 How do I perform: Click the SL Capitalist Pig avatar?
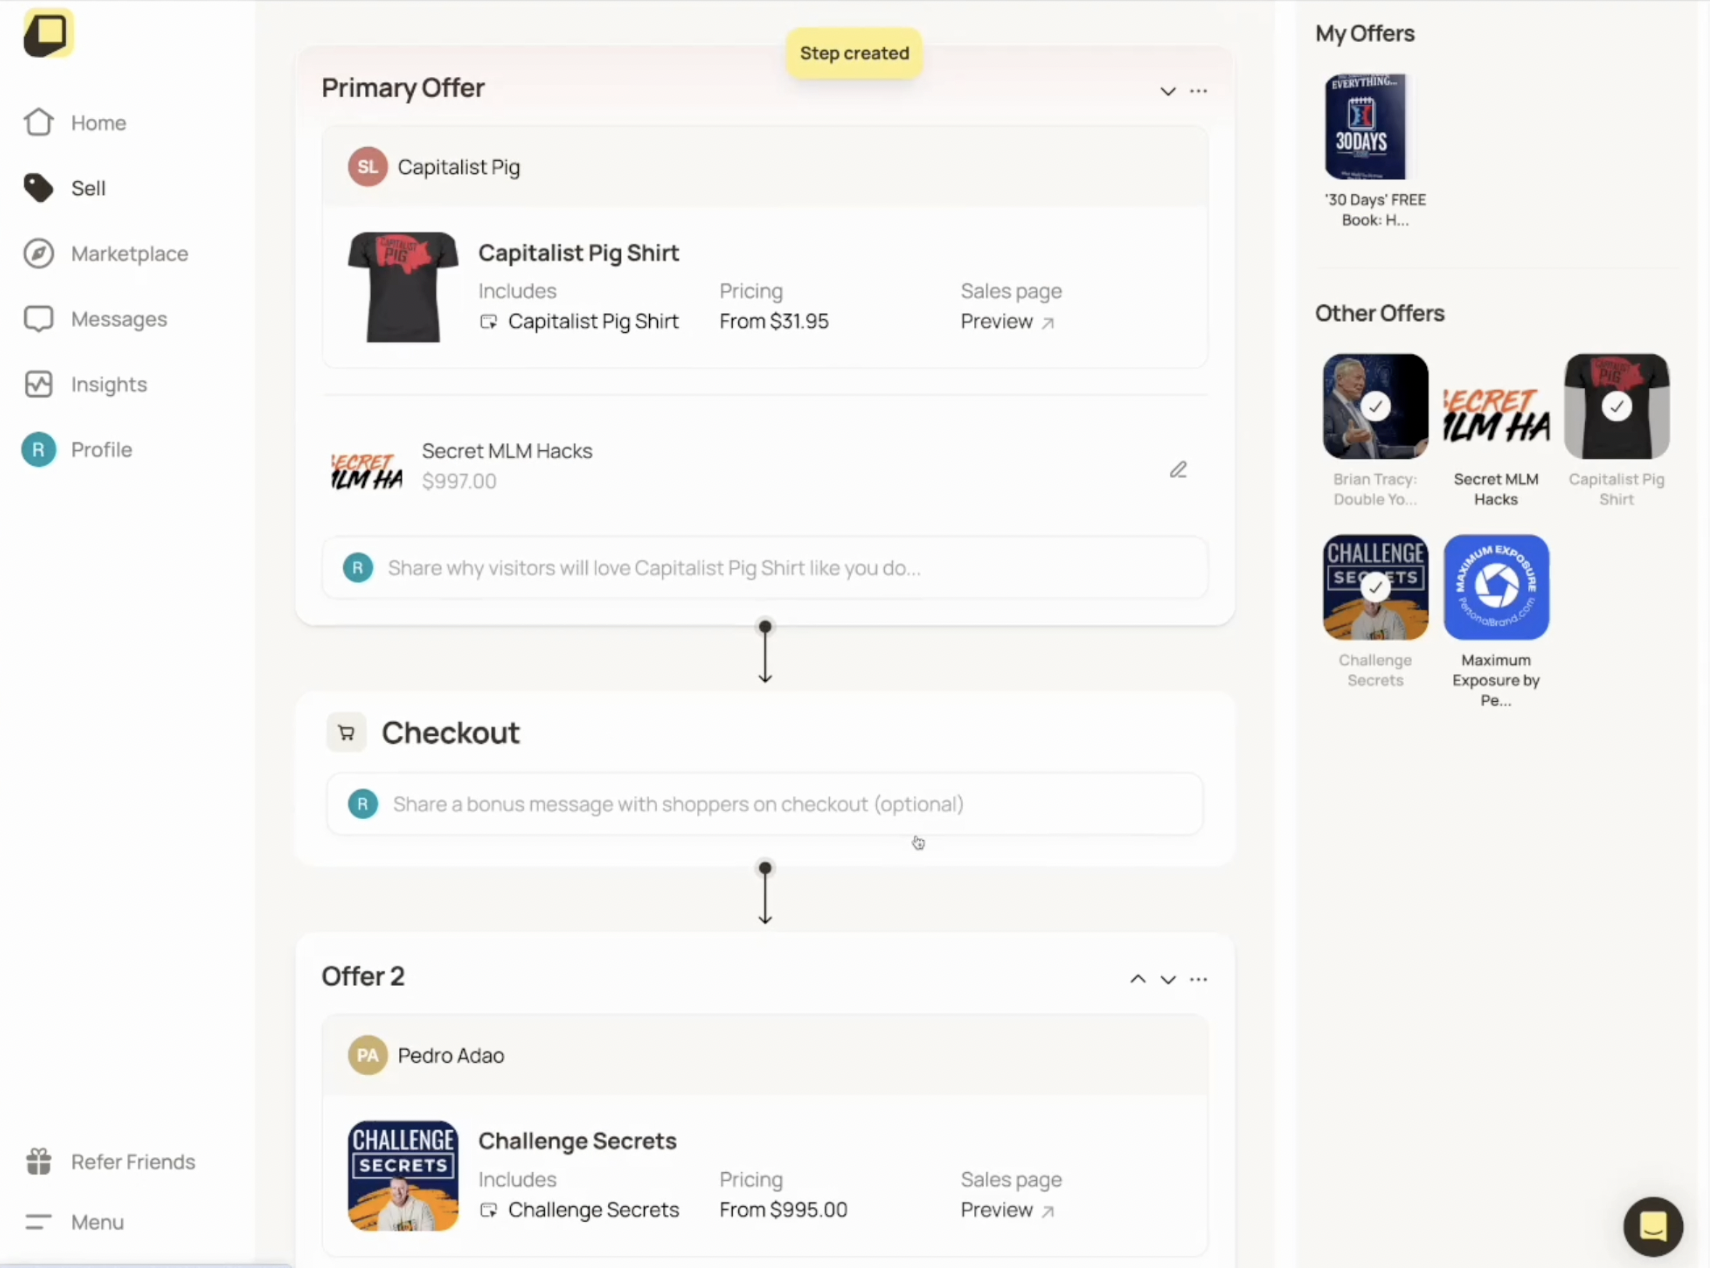[x=367, y=167]
